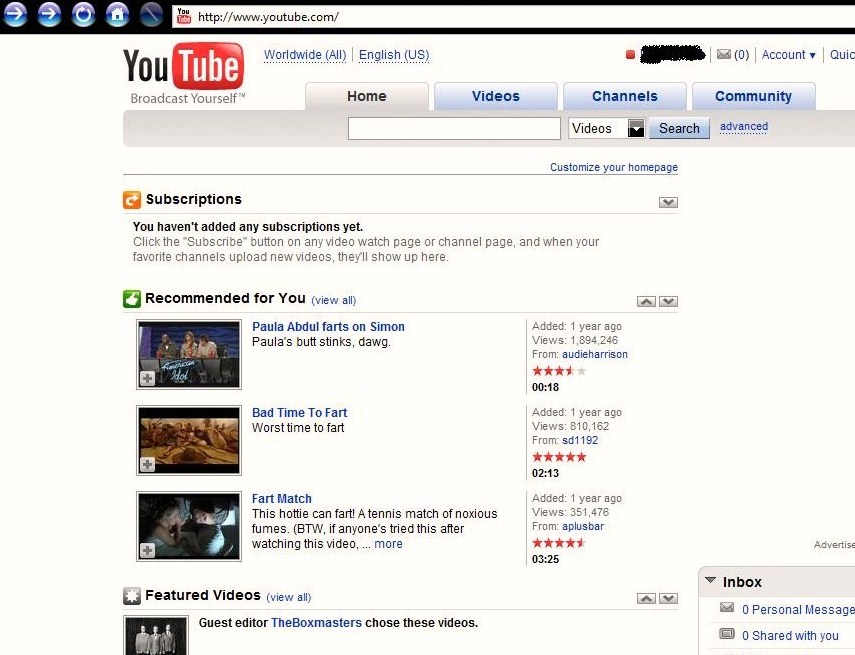This screenshot has width=855, height=655.
Task: Rate Bad Time To Fart stars
Action: [x=559, y=457]
